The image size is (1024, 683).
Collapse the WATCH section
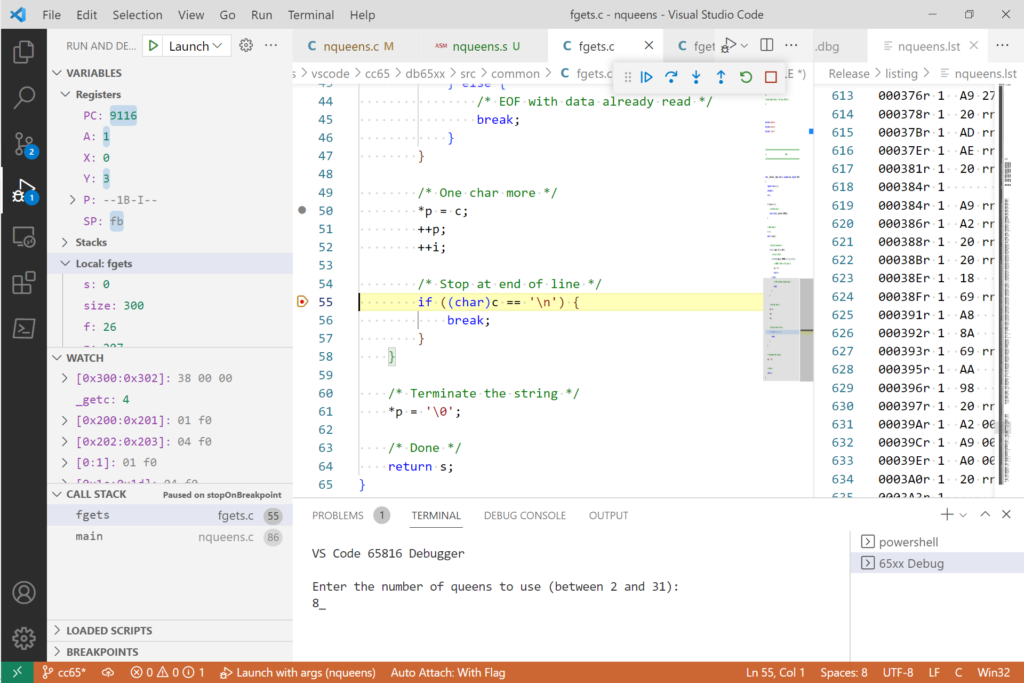(57, 358)
